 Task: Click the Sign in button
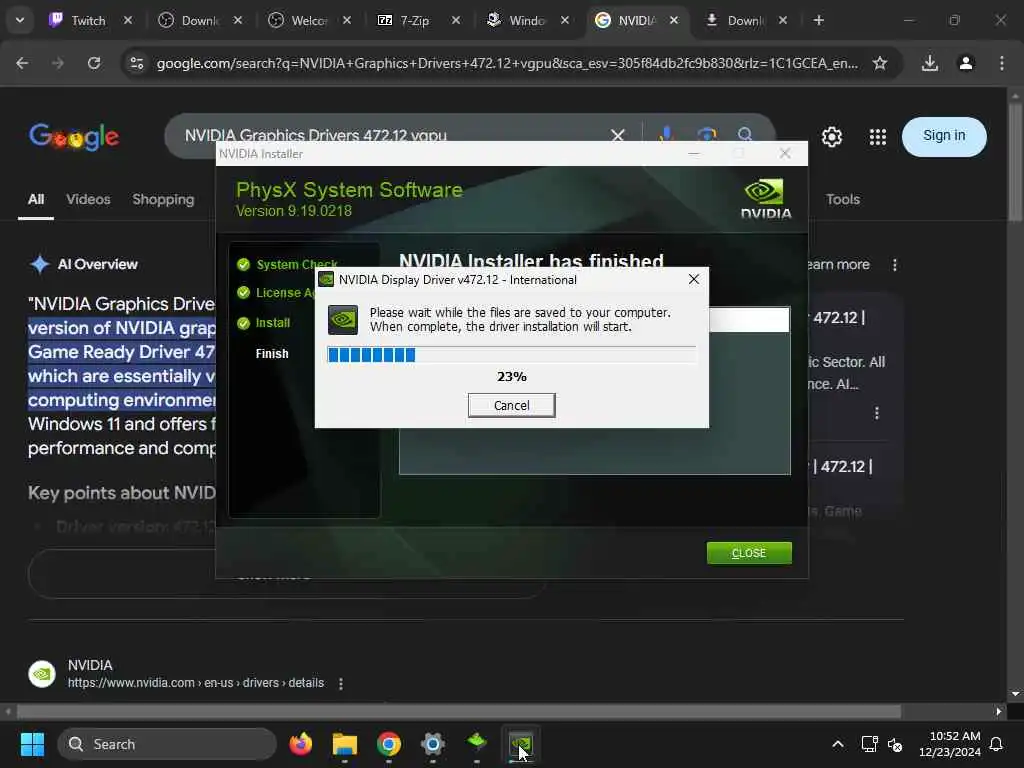point(944,136)
